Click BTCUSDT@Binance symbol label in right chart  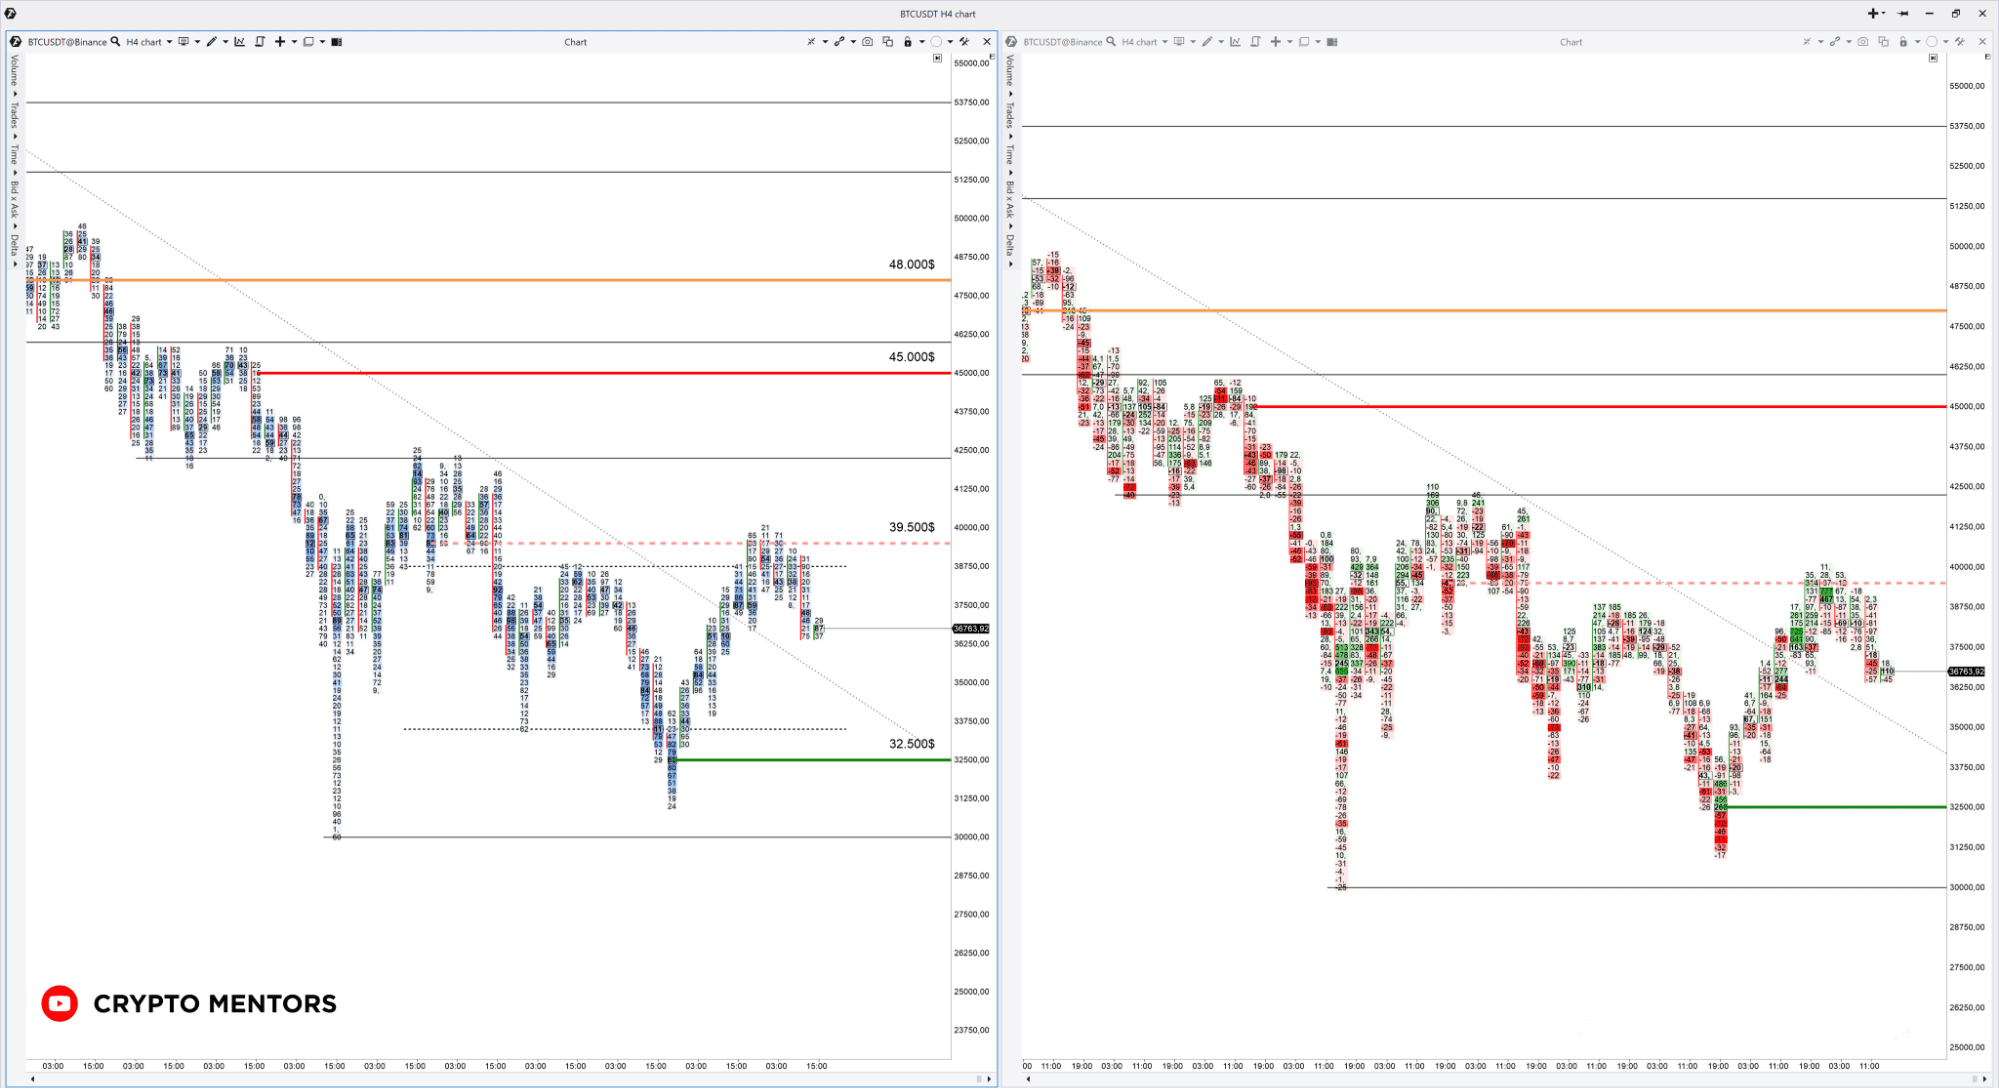tap(1063, 42)
